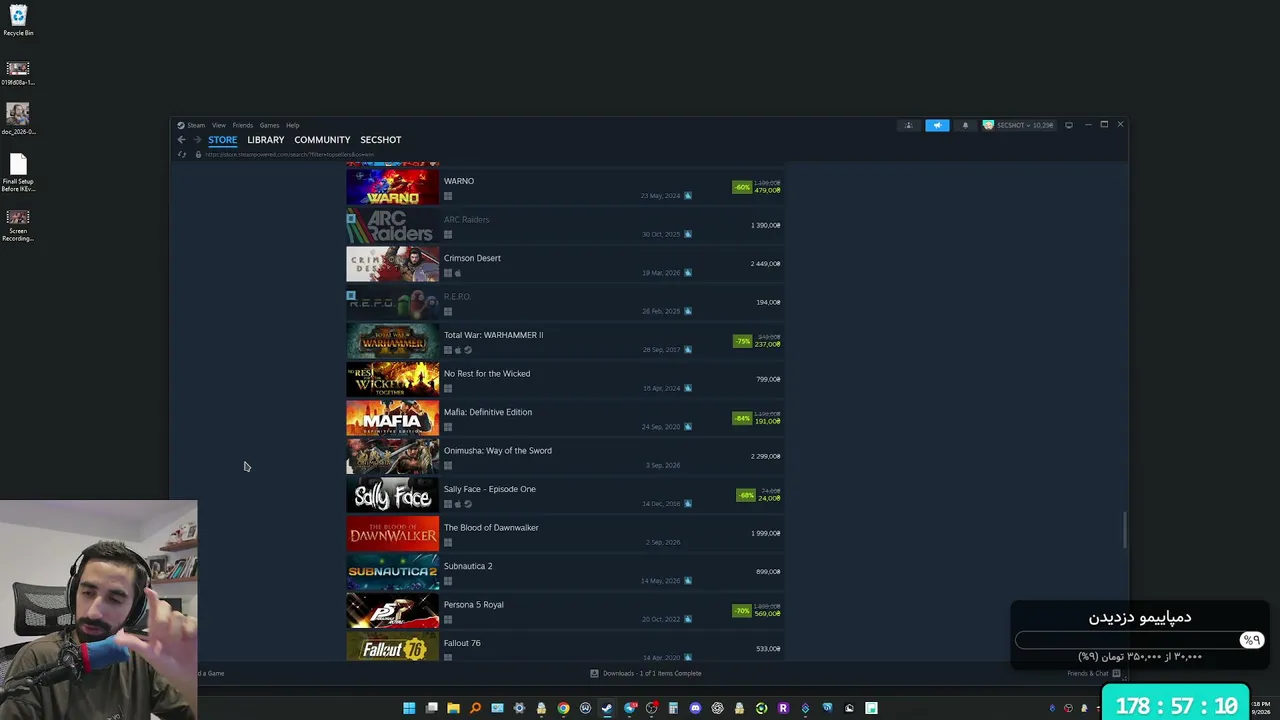Open File Explorer from the taskbar
Screen dimensions: 1280x720
click(x=453, y=708)
